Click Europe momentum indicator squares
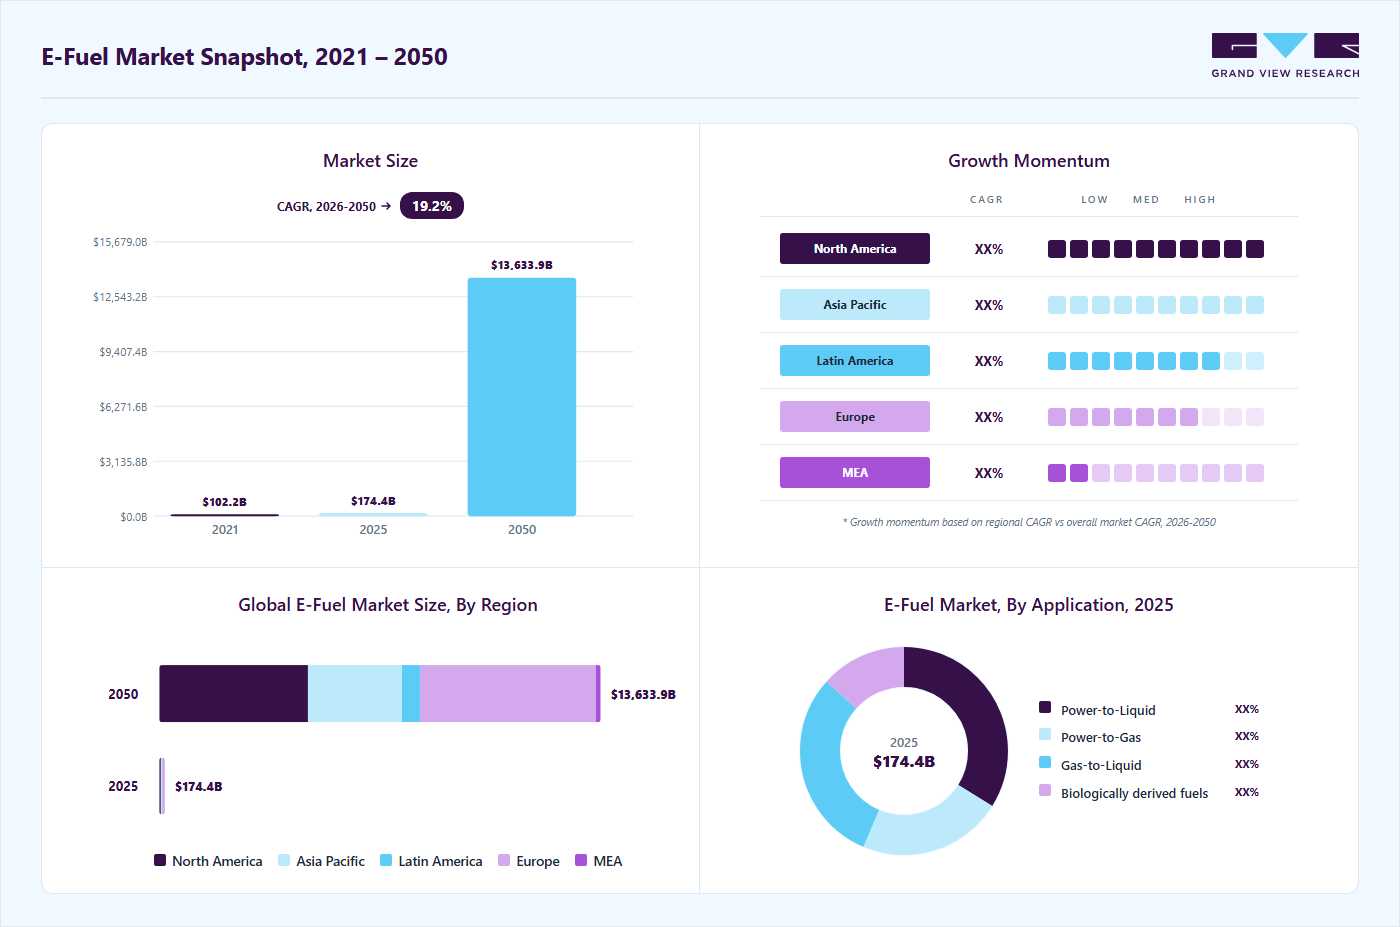1400x927 pixels. 1156,417
